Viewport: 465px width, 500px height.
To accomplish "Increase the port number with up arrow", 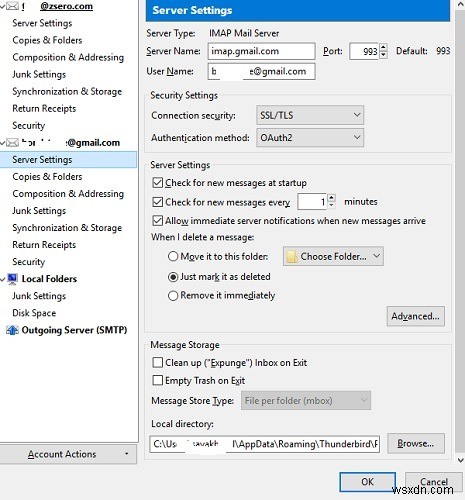I will tap(383, 47).
